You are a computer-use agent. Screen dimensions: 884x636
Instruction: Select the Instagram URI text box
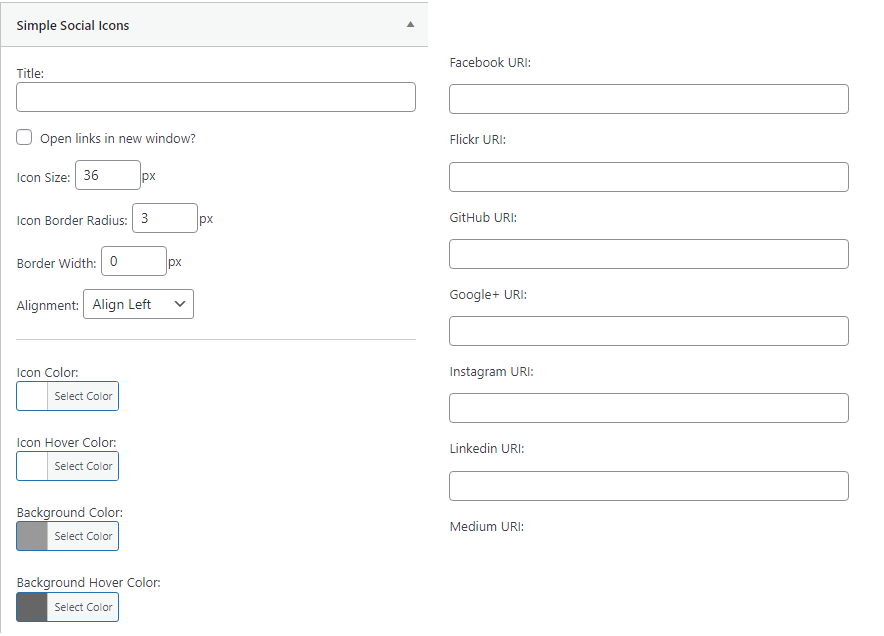point(648,408)
